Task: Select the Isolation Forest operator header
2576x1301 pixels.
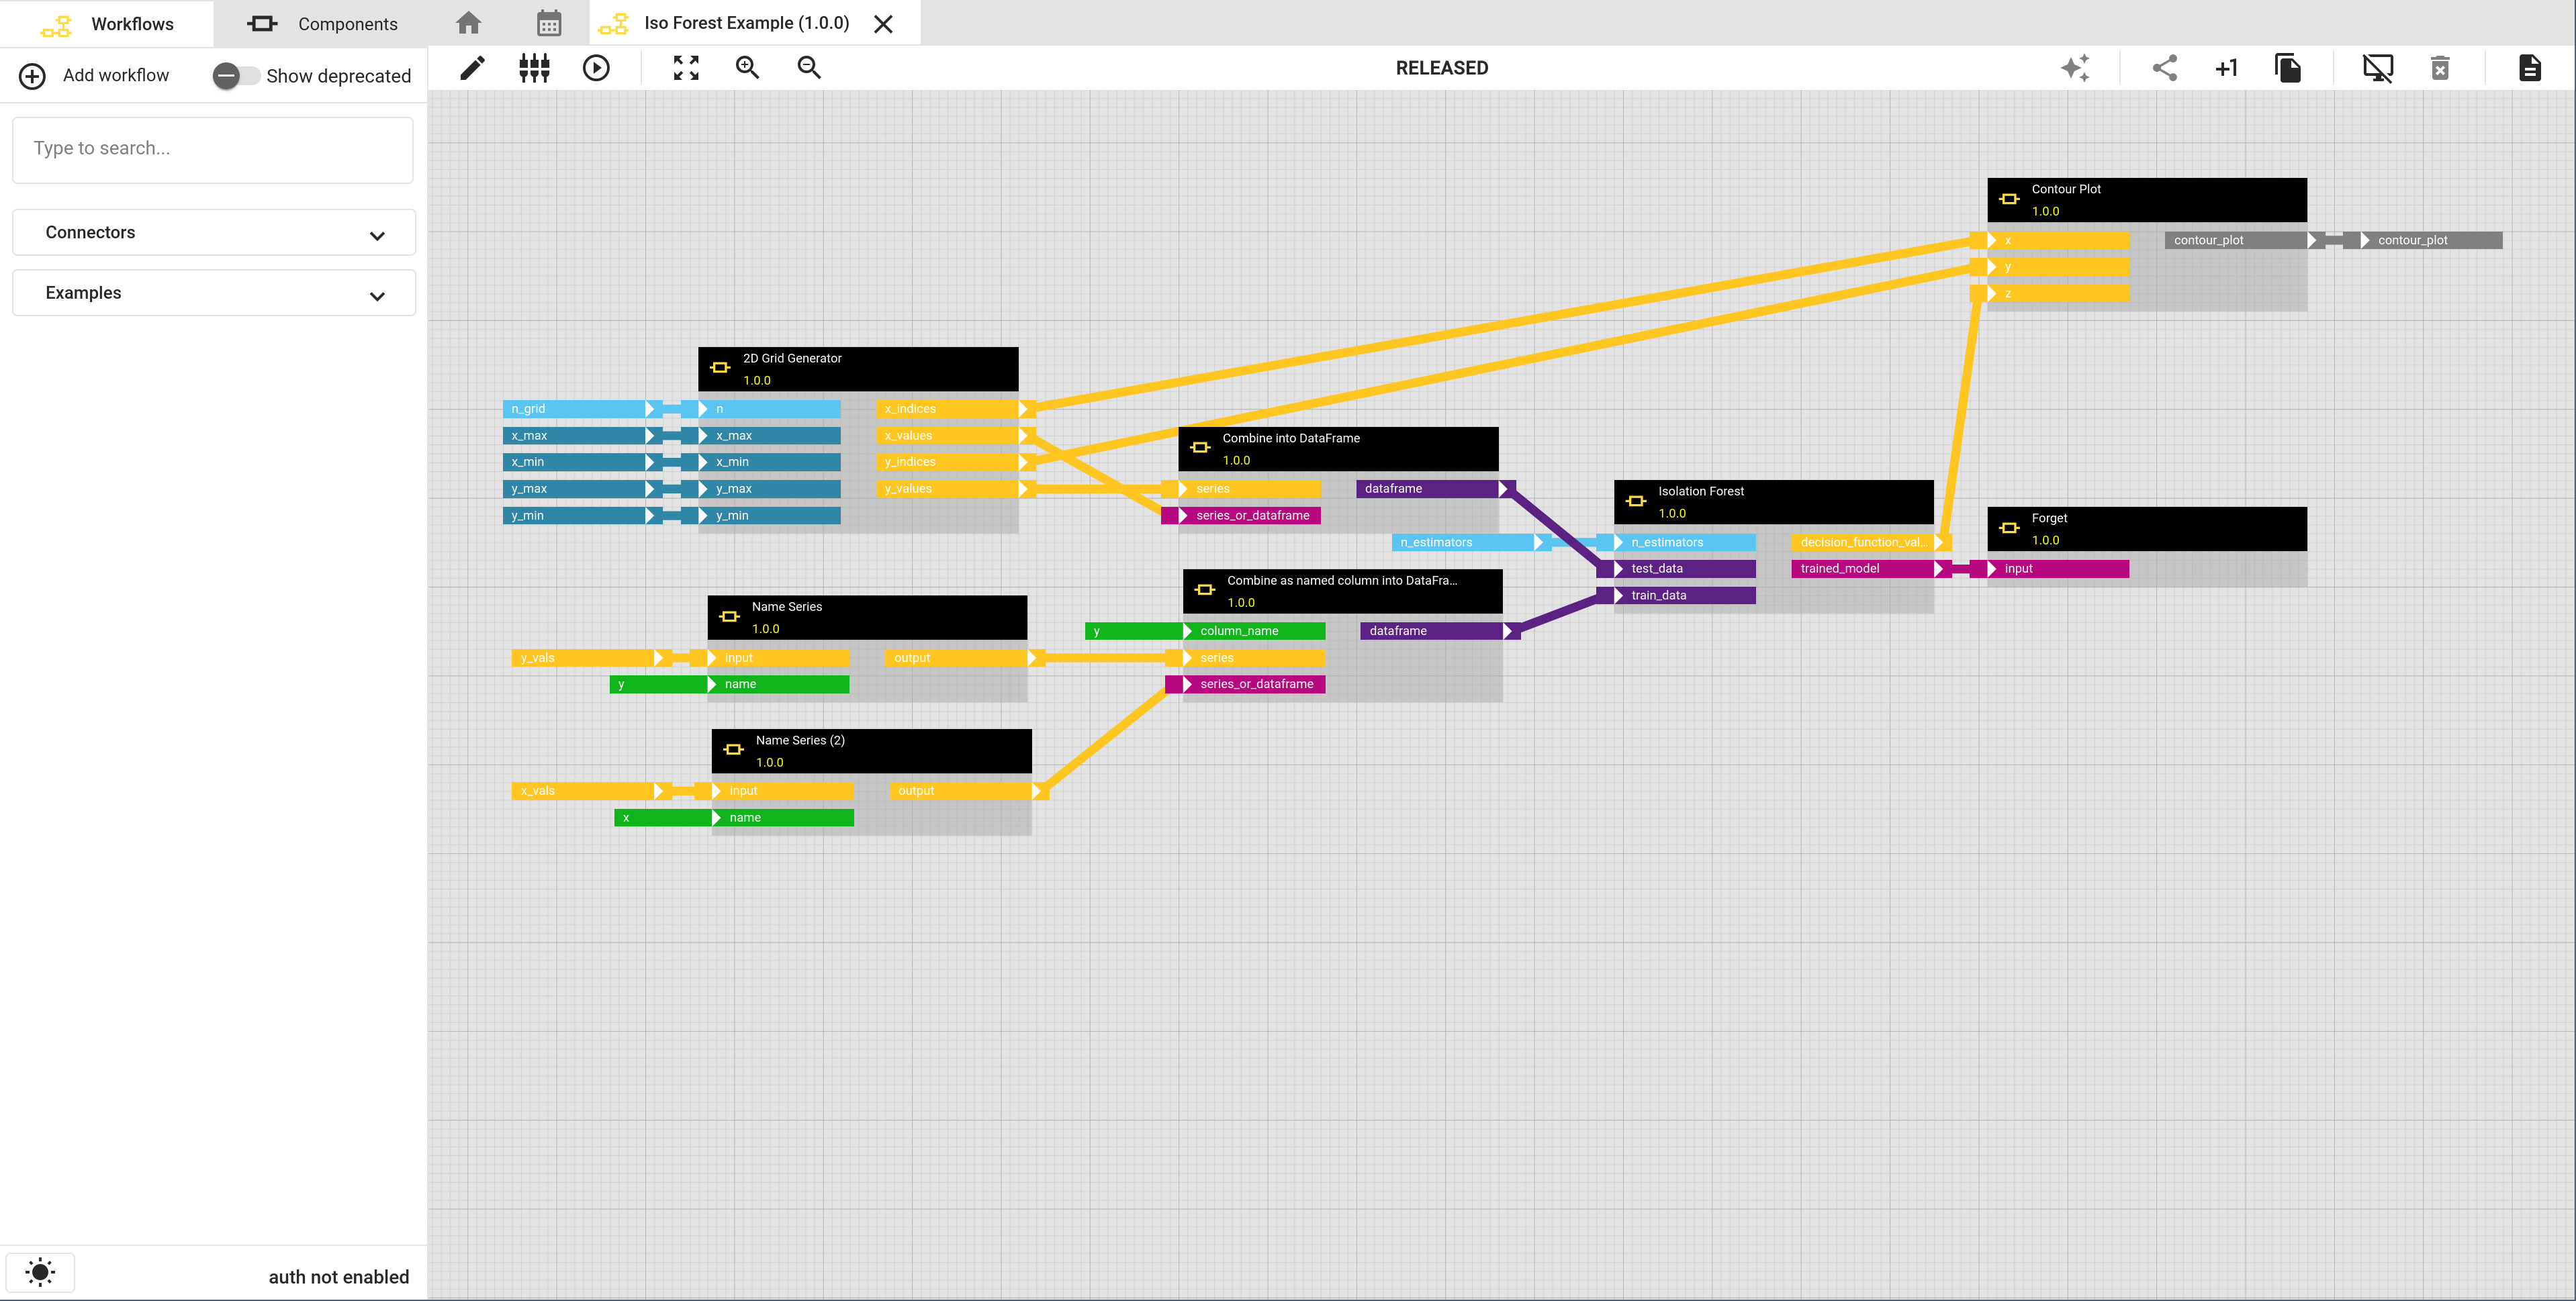Action: click(x=1774, y=502)
